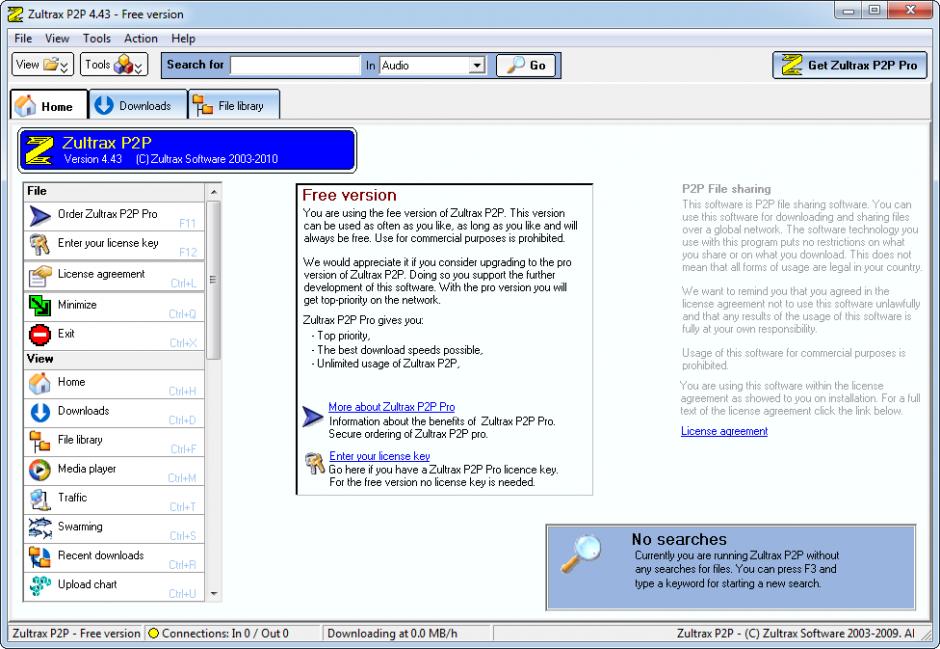Click the red Exit icon in sidebar

(x=40, y=334)
